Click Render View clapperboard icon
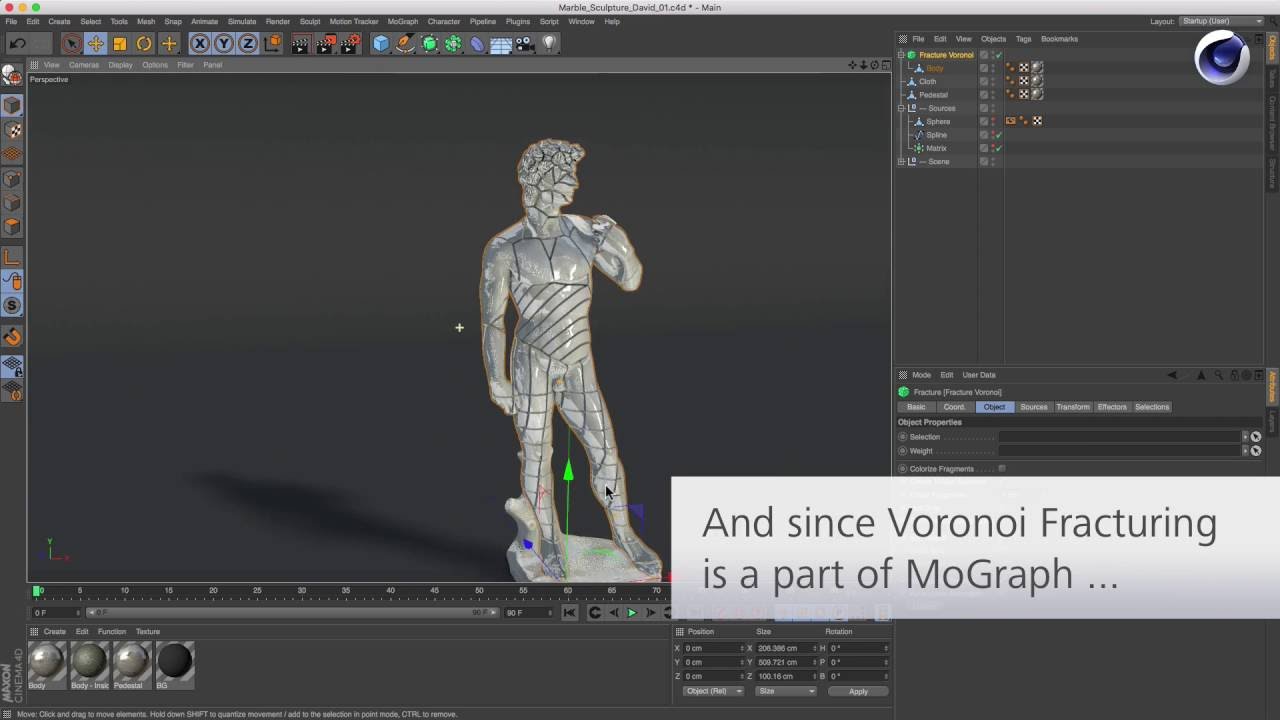Screen dimensions: 1280x720 [301, 43]
